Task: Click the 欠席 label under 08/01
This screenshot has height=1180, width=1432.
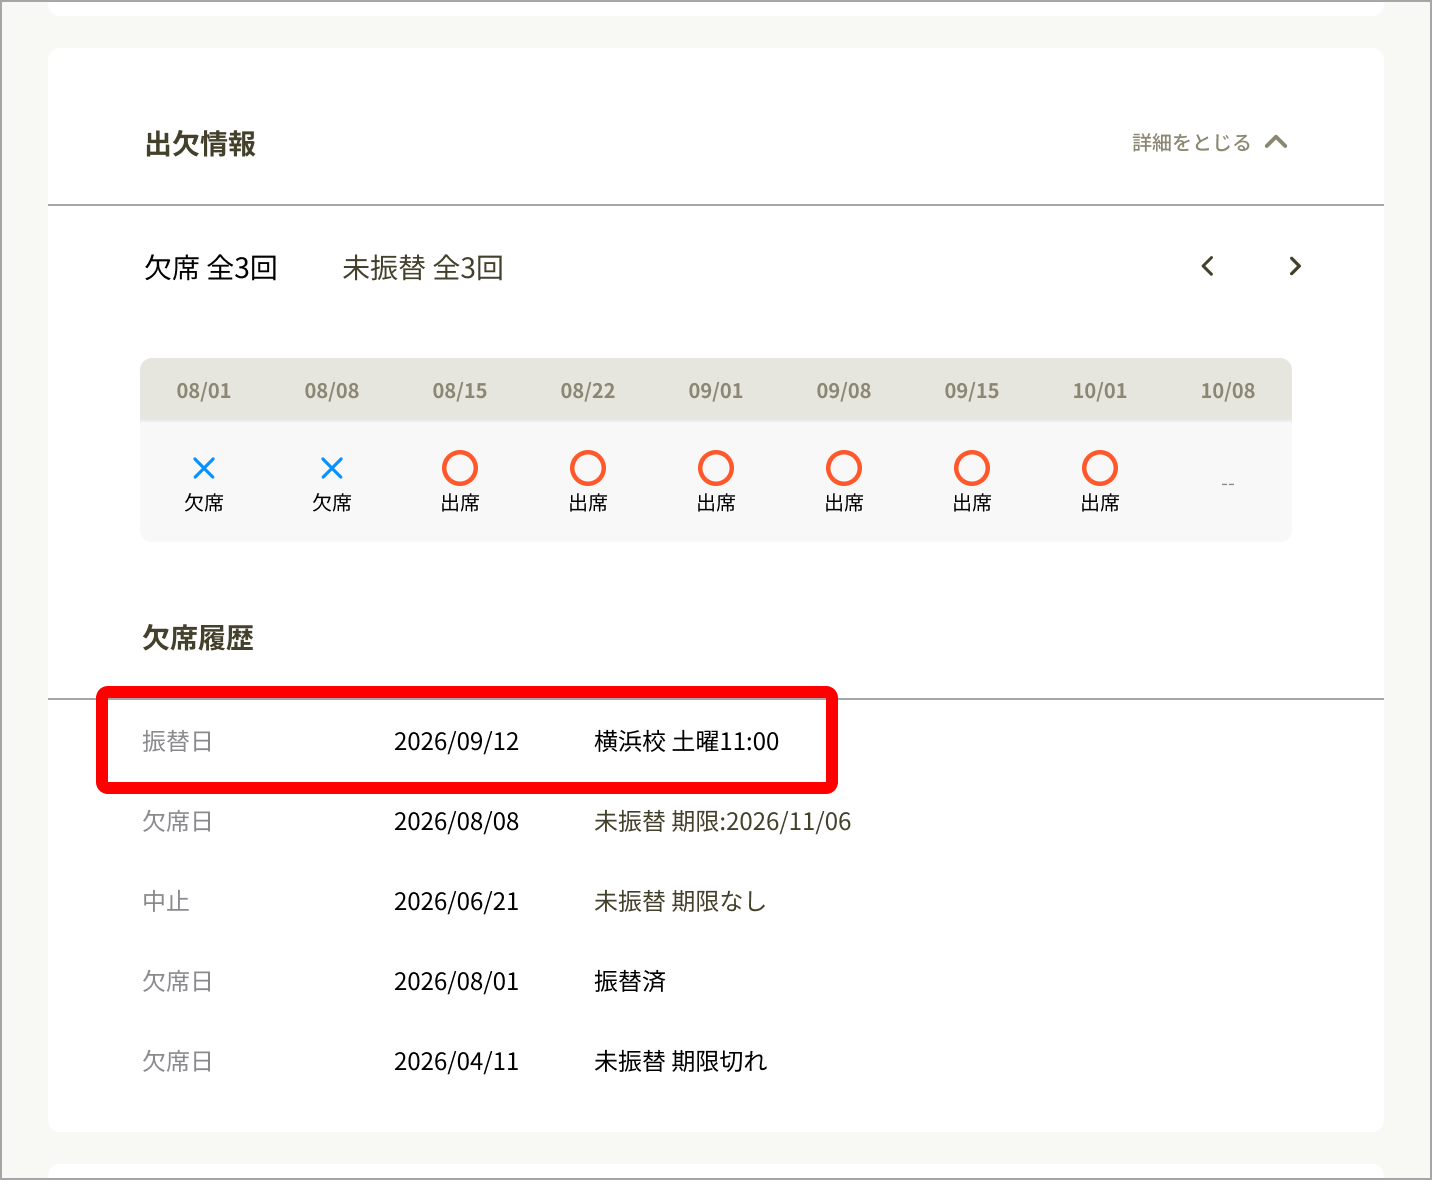Action: [x=204, y=503]
